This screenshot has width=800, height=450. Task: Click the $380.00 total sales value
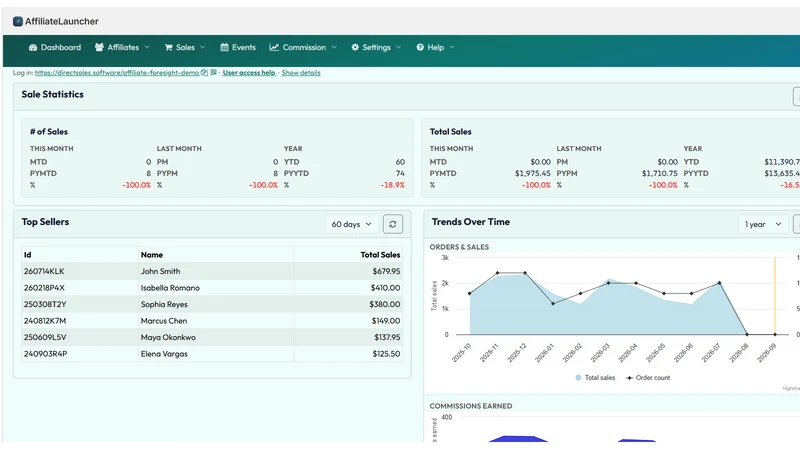point(385,304)
